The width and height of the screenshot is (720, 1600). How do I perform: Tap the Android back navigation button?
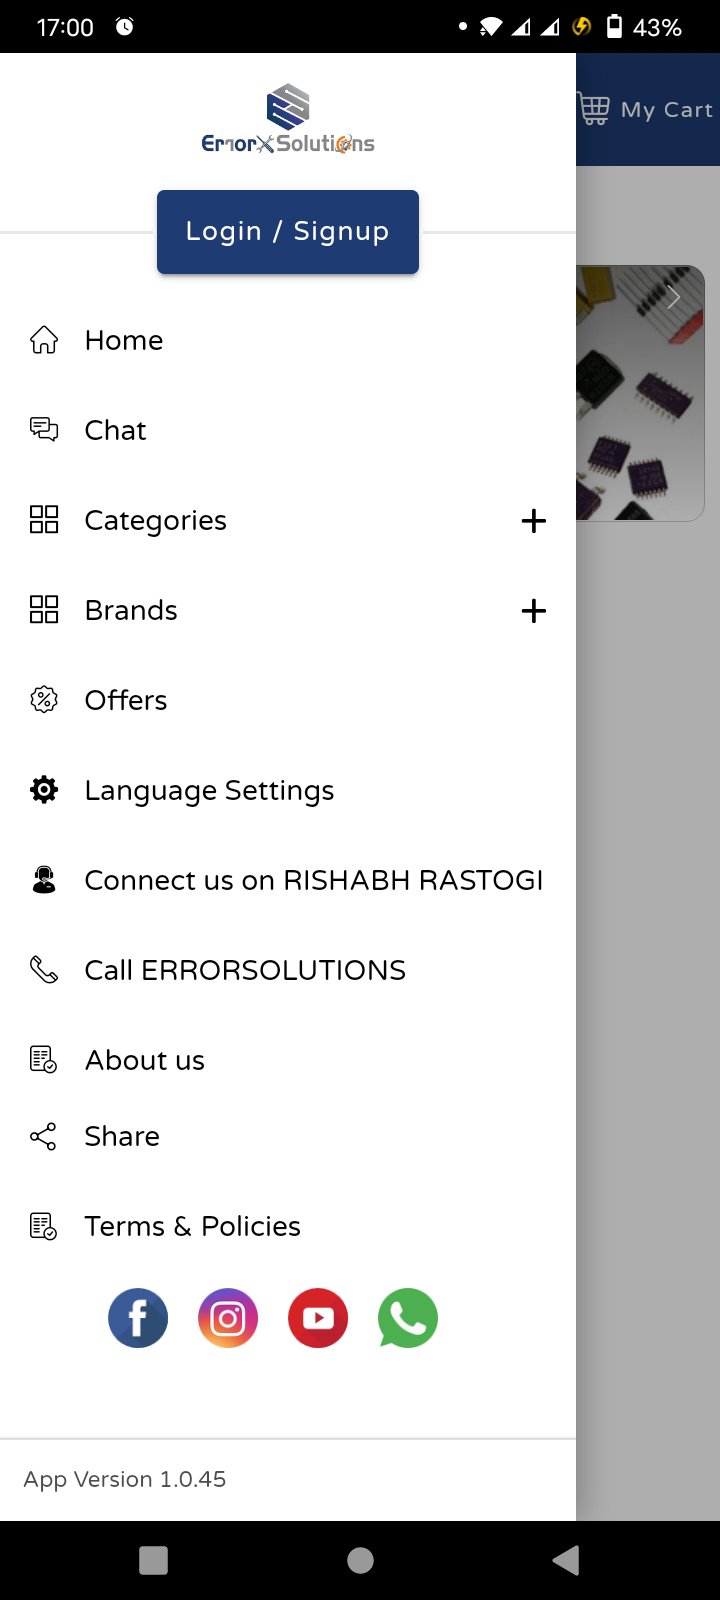[566, 1560]
